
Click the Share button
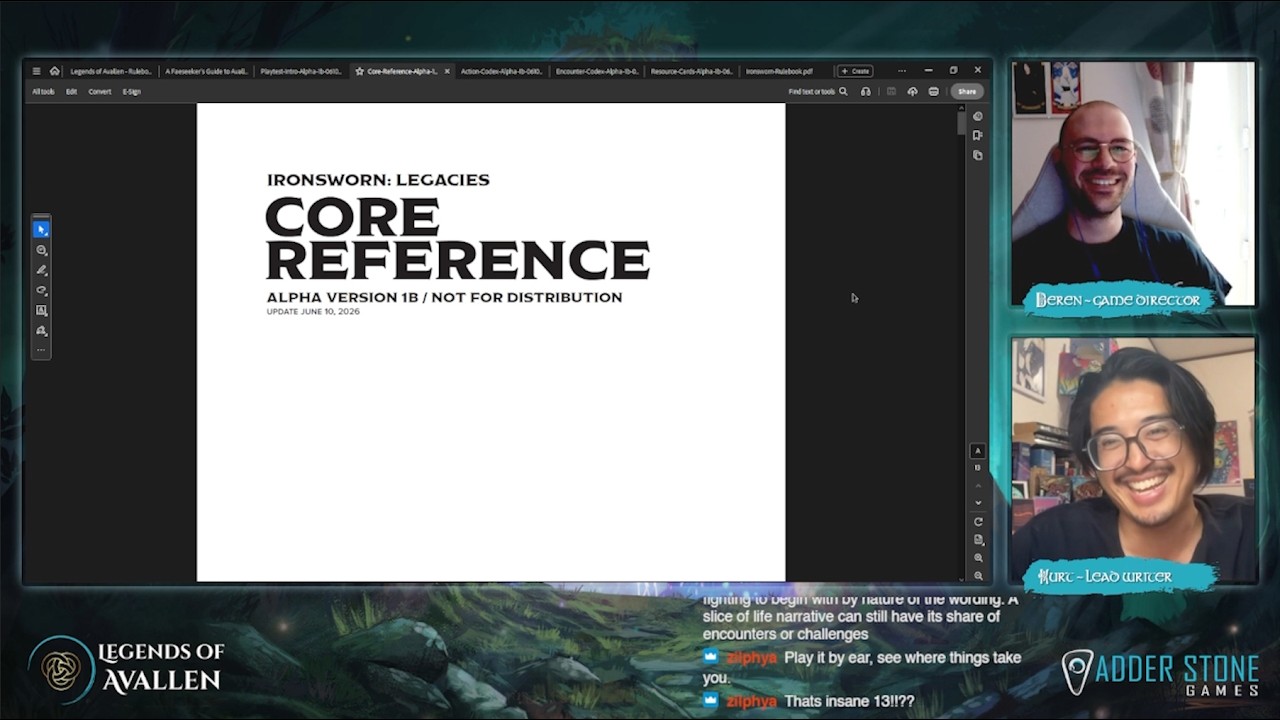click(x=967, y=91)
